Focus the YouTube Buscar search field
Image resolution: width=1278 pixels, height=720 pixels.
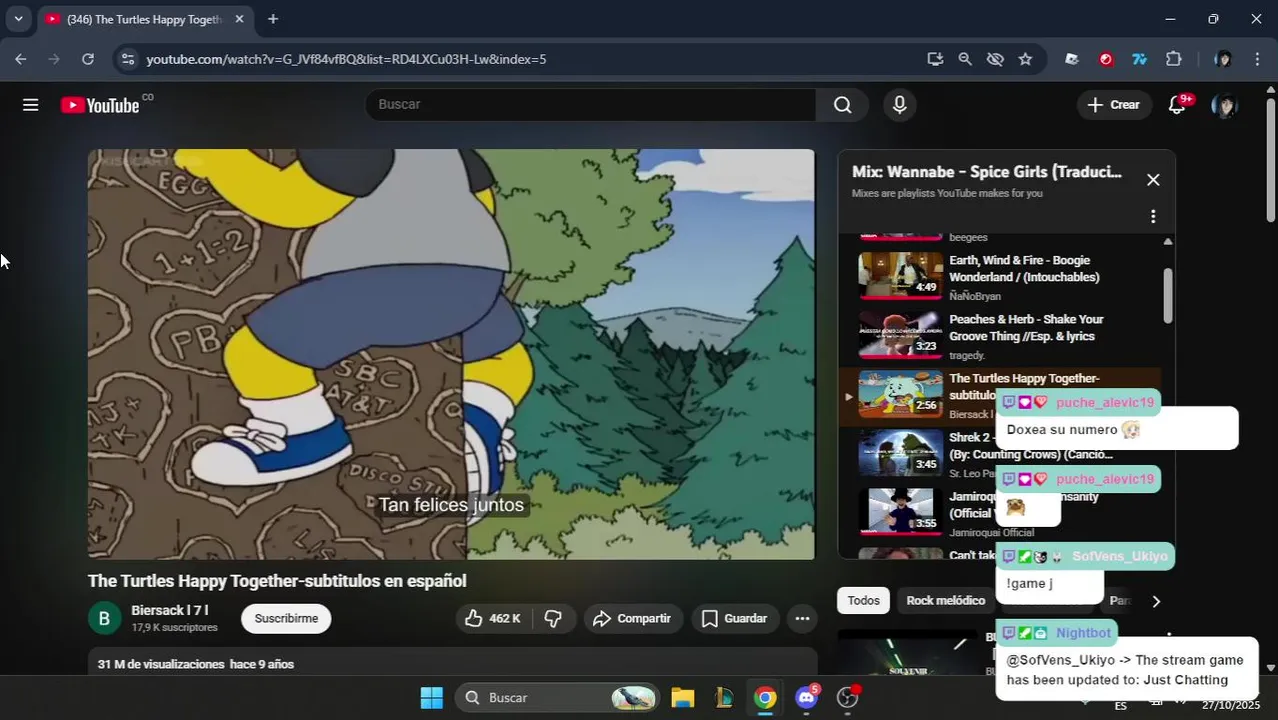pos(590,105)
